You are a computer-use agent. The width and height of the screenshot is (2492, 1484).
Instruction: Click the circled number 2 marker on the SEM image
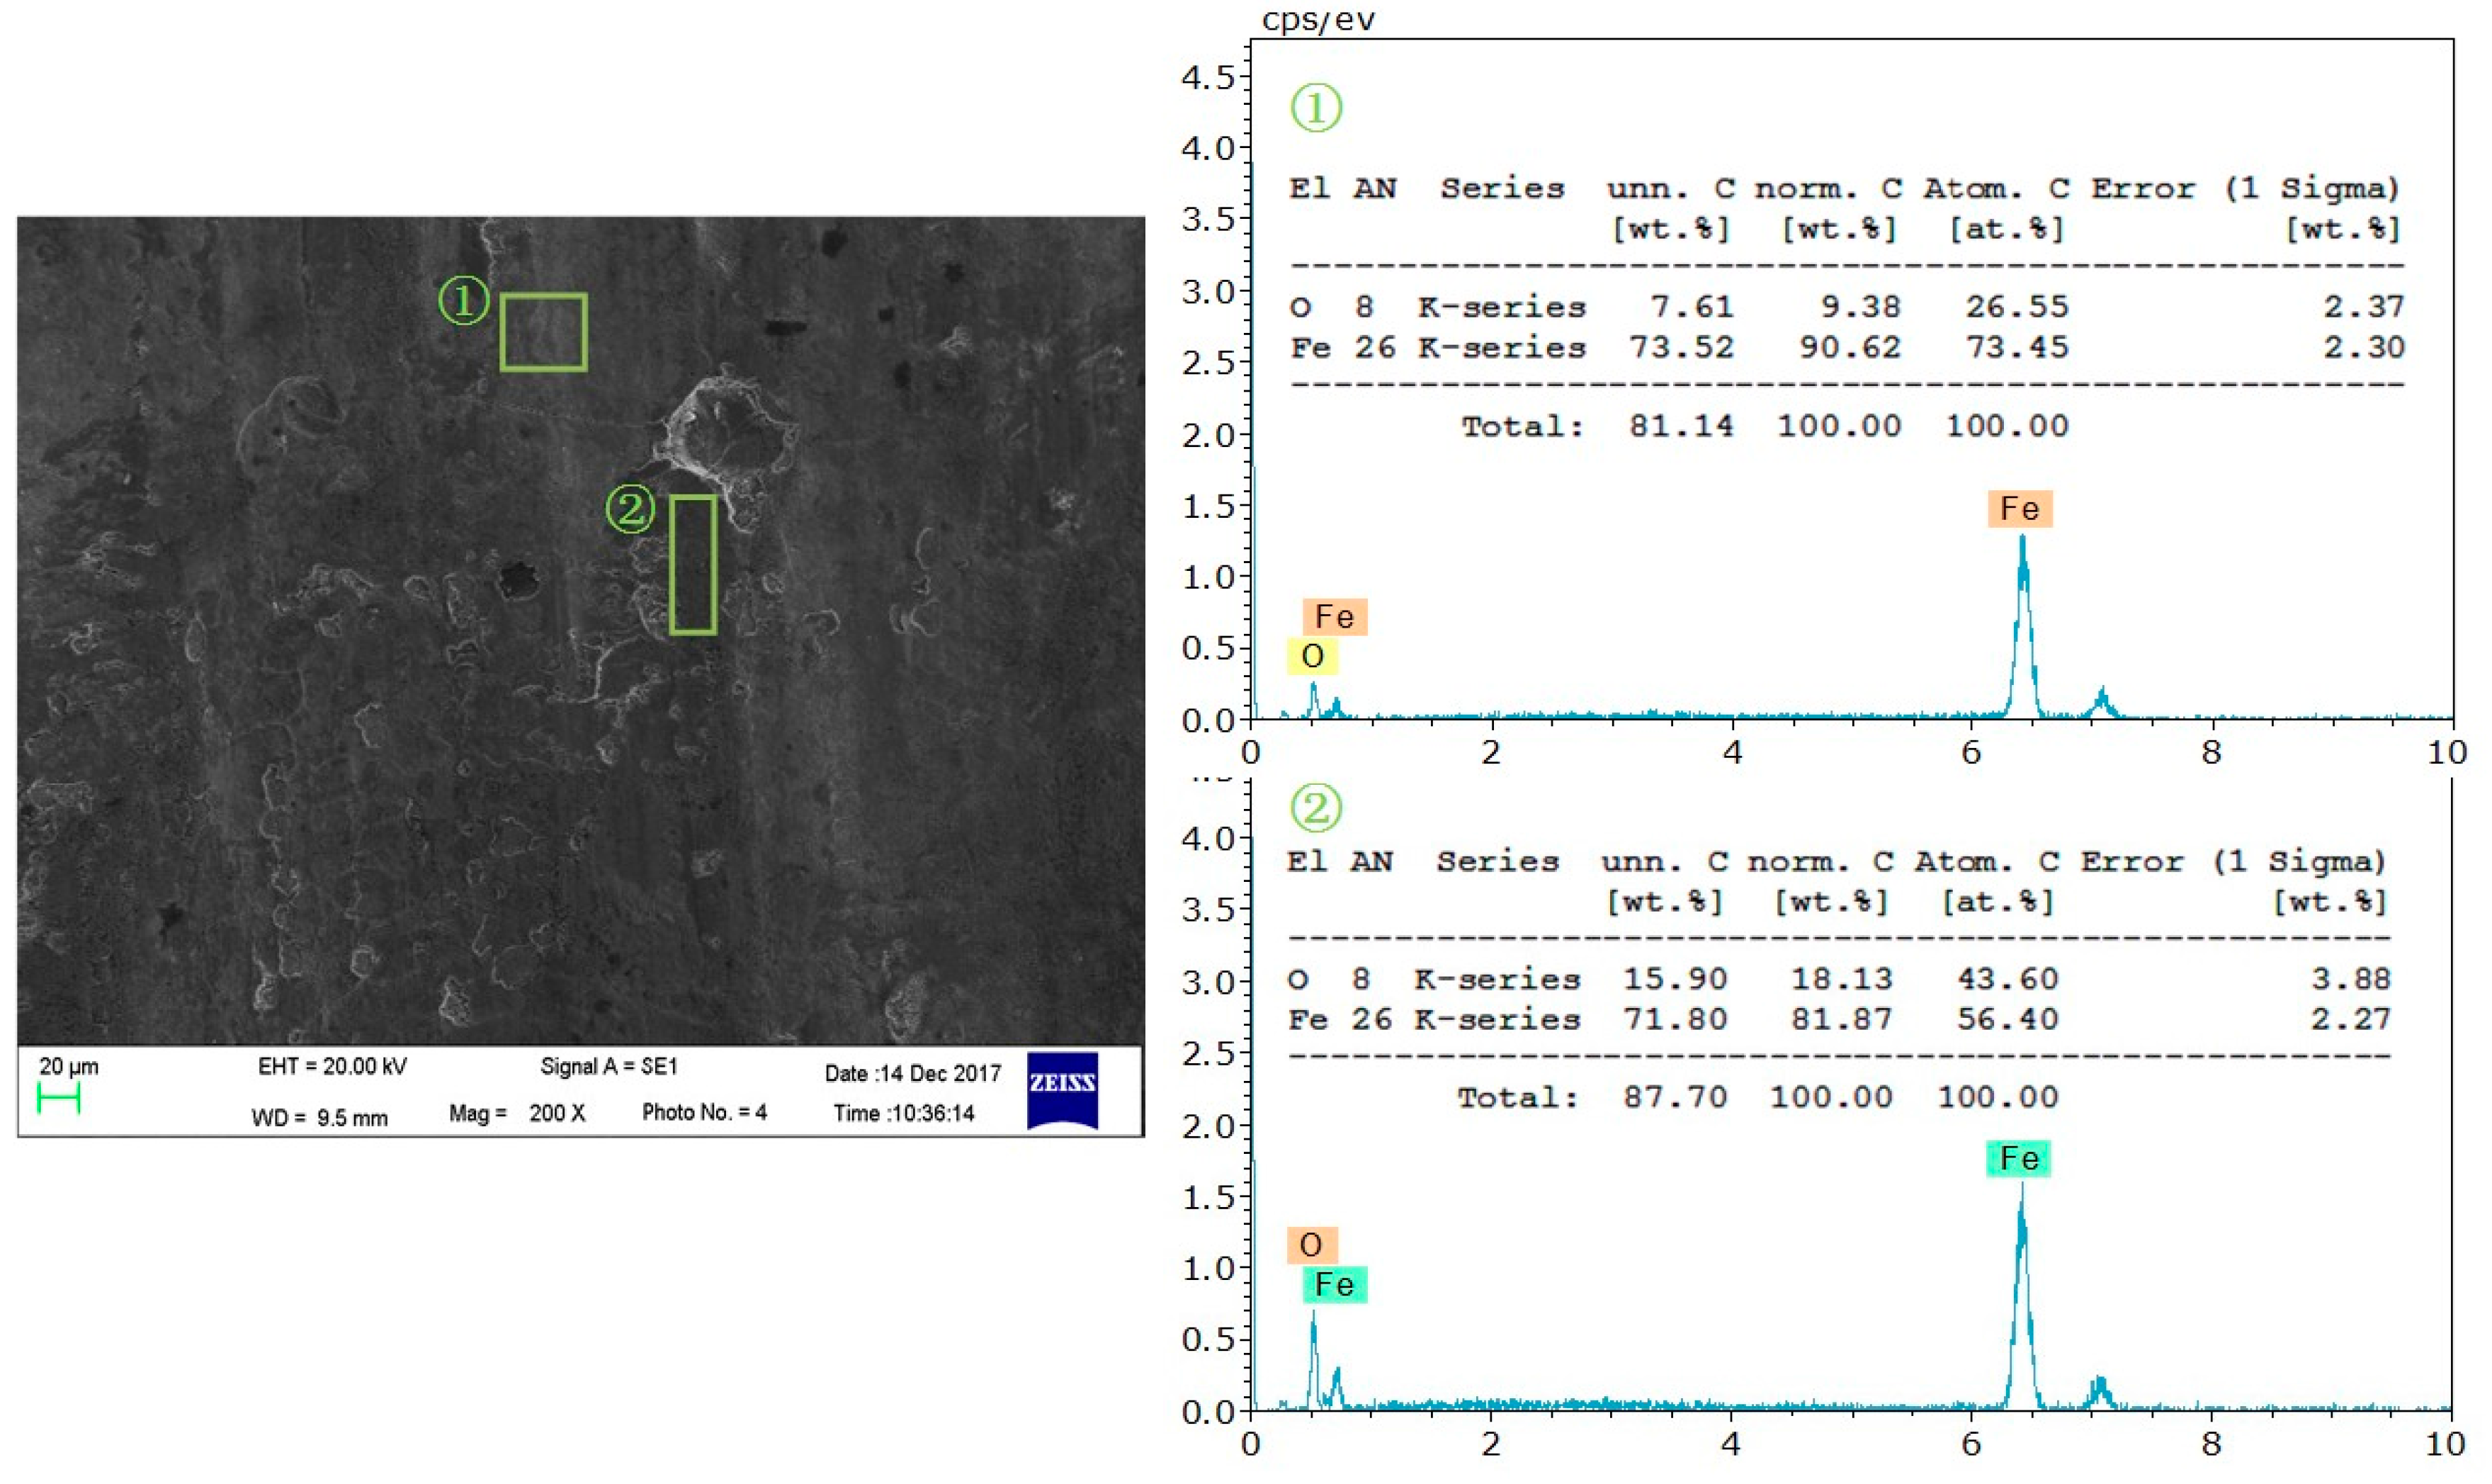630,509
